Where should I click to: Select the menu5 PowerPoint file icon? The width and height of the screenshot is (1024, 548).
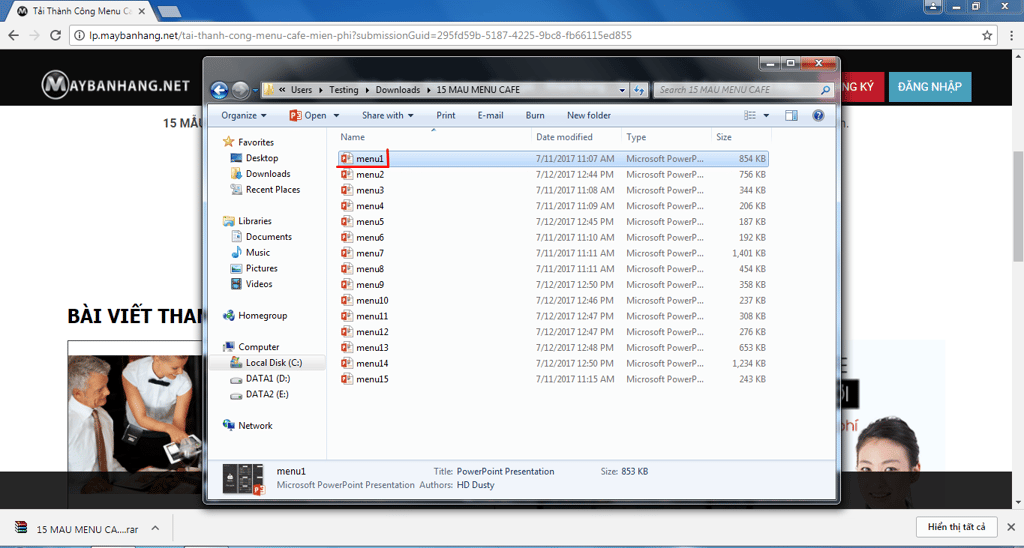tap(347, 221)
